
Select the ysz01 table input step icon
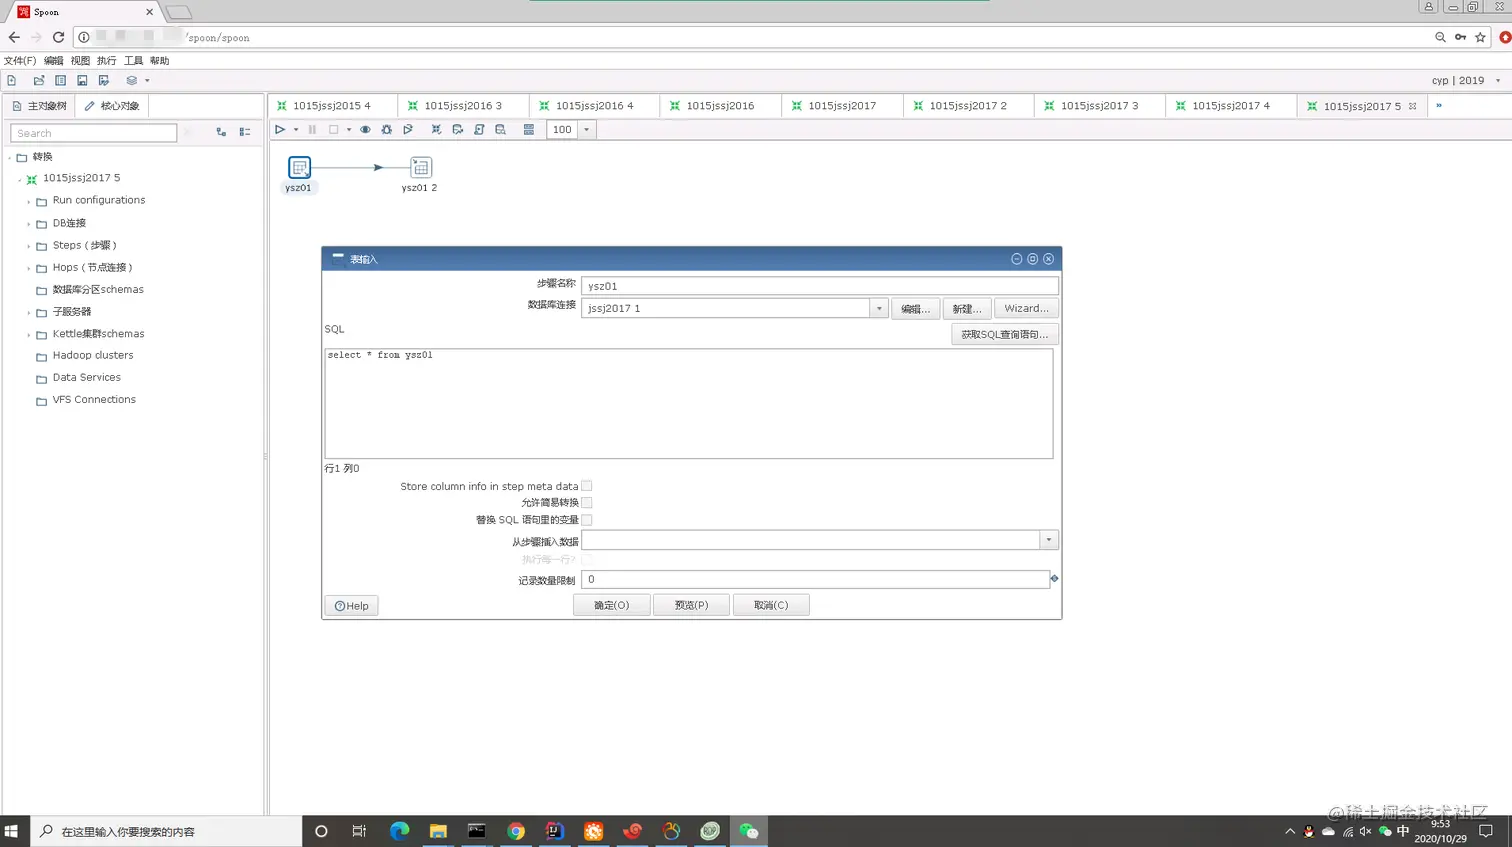point(299,167)
